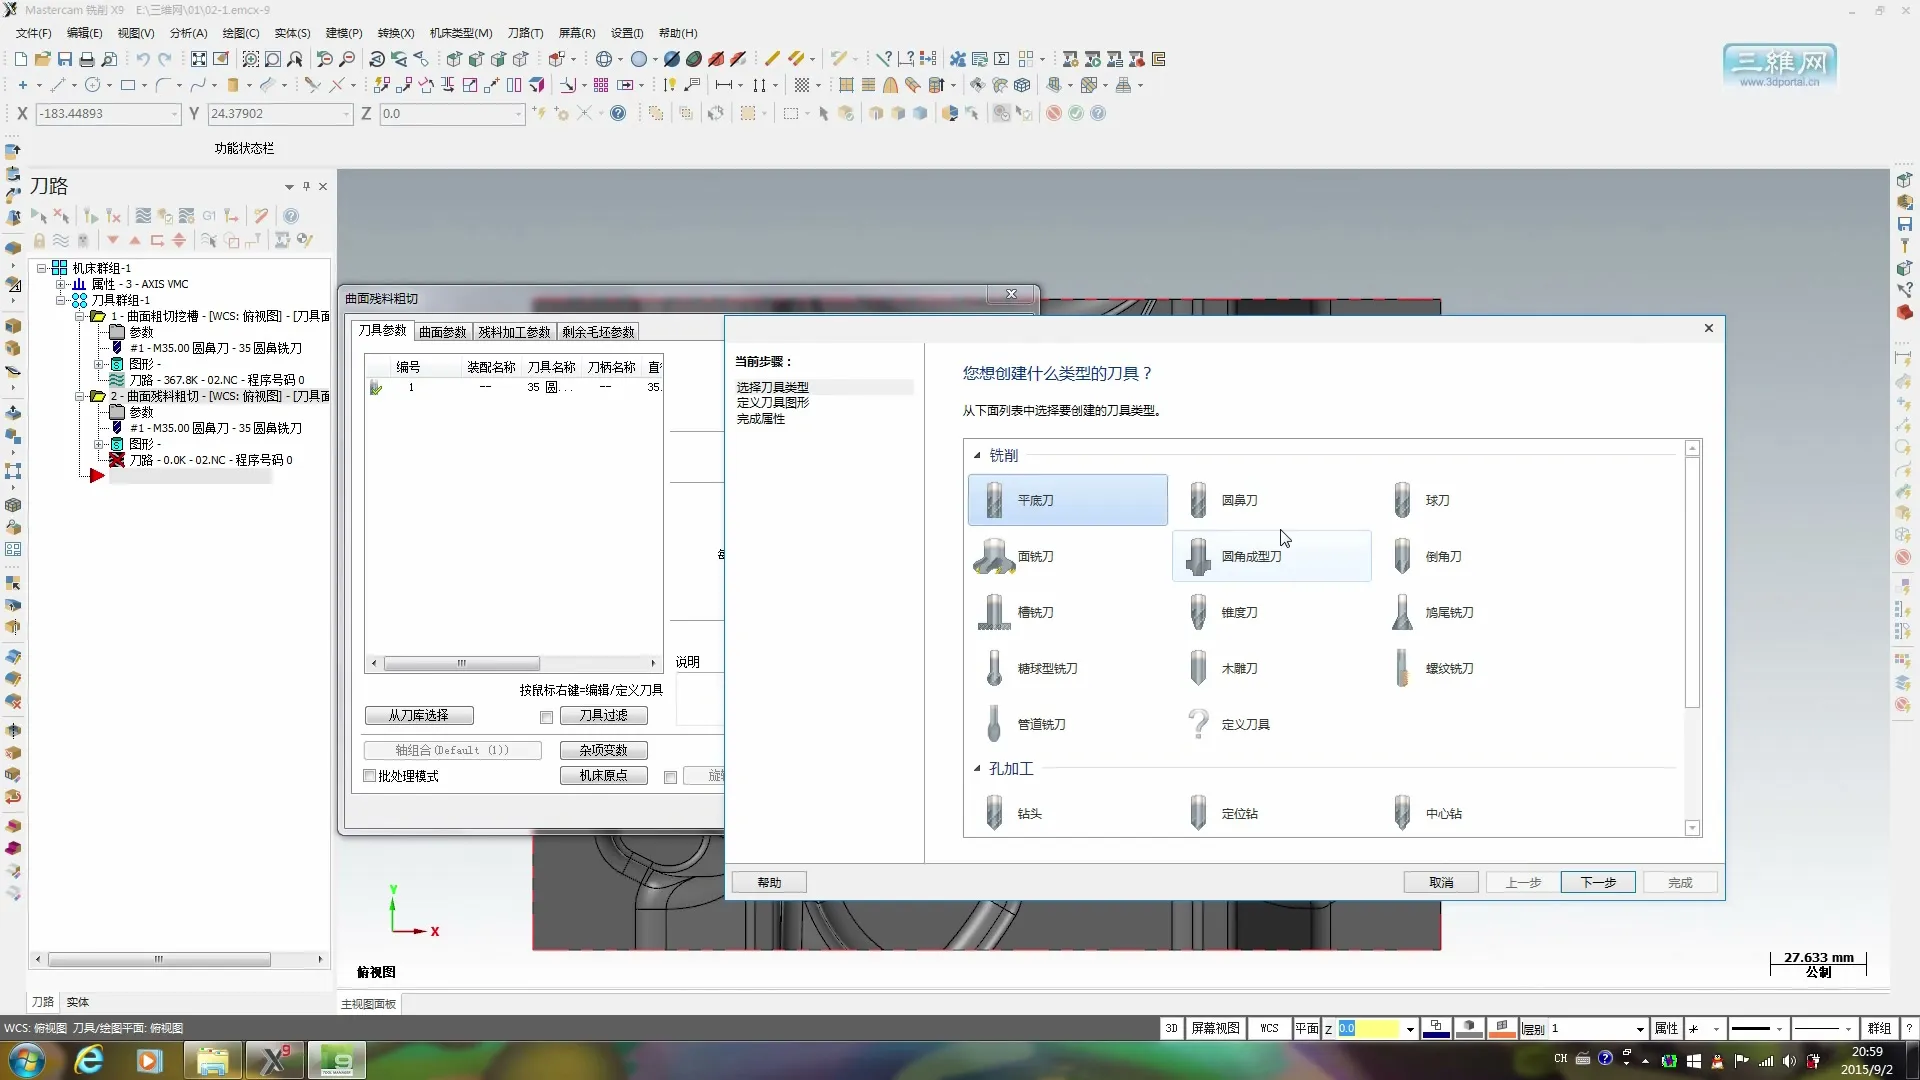Switch to the 曲面参数 tab
Screen dimensions: 1920x1080
pos(442,332)
